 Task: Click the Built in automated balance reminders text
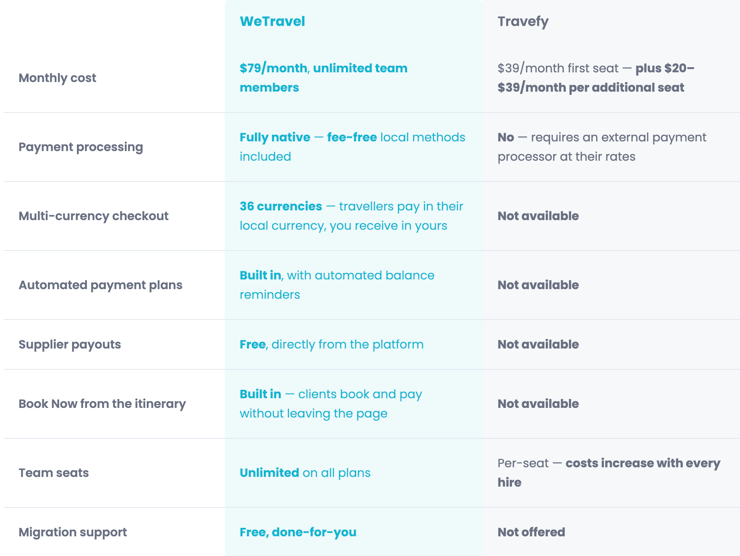pos(336,285)
